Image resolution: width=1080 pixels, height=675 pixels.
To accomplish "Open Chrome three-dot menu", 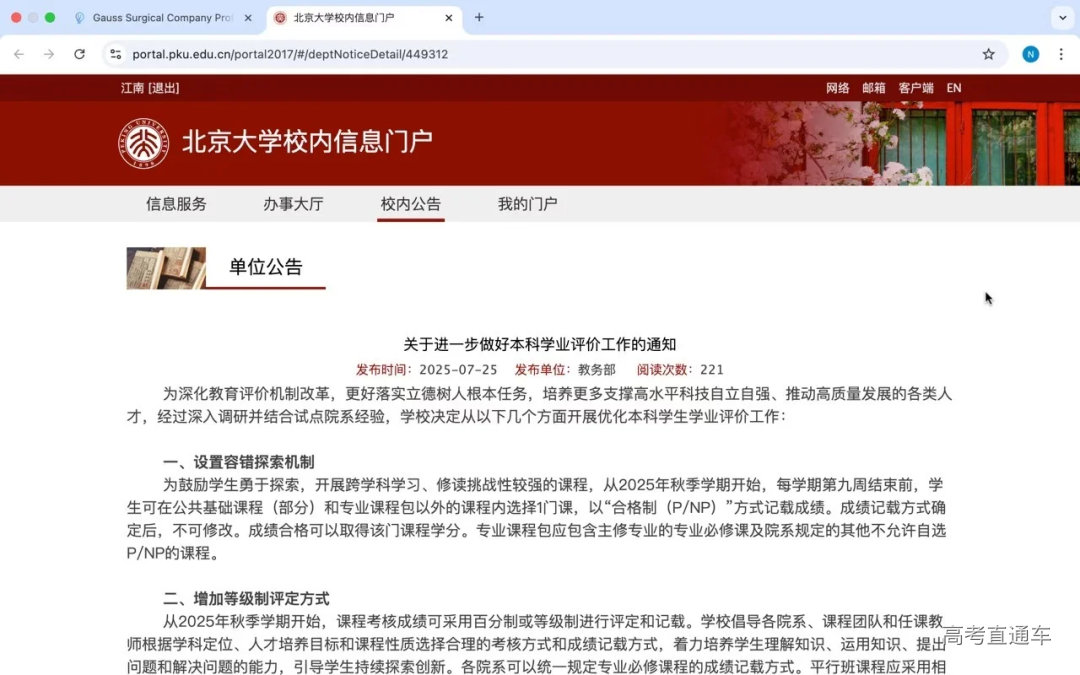I will point(1060,54).
